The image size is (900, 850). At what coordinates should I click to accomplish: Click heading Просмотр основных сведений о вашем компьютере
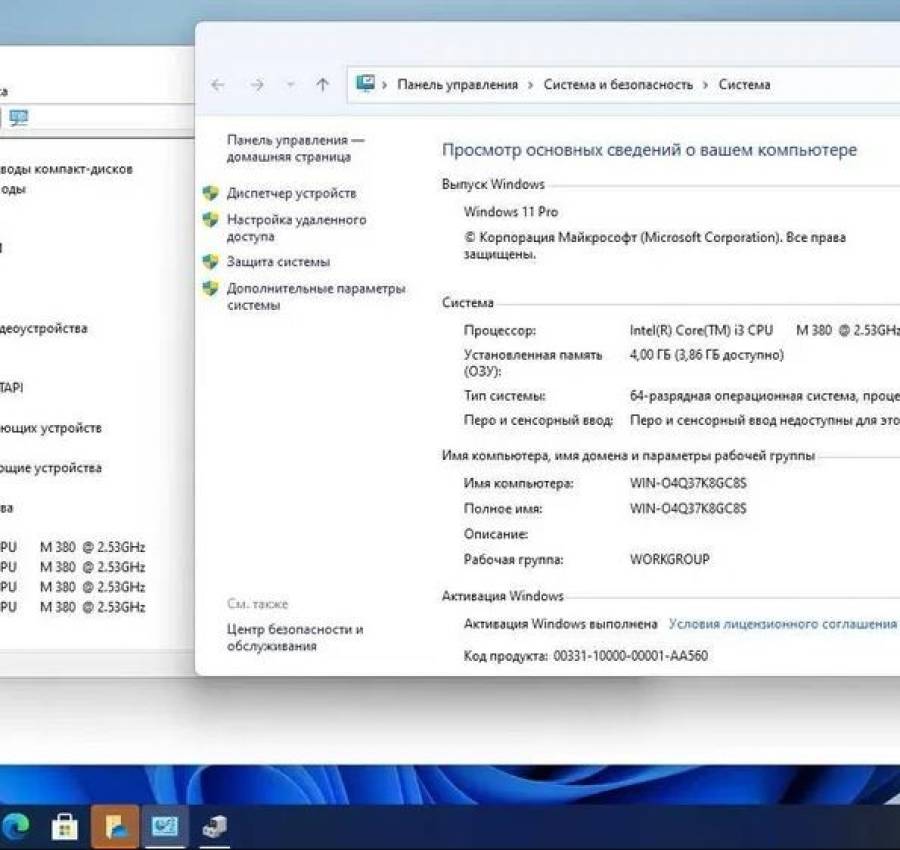649,150
